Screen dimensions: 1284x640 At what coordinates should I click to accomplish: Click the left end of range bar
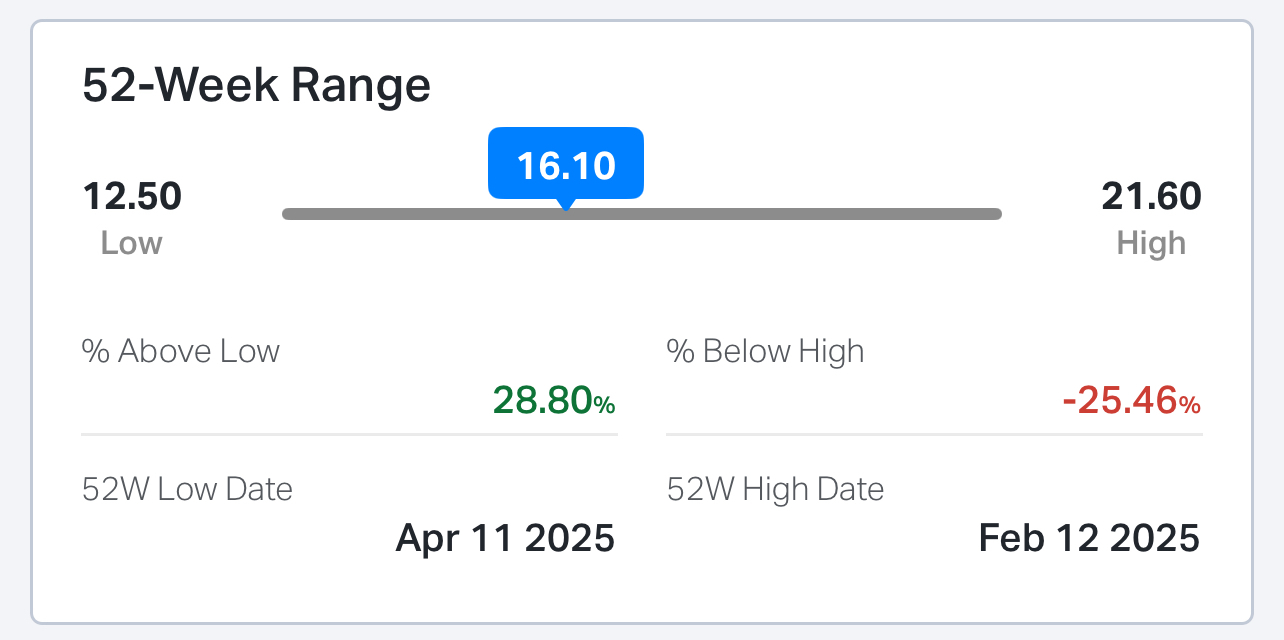coord(288,214)
